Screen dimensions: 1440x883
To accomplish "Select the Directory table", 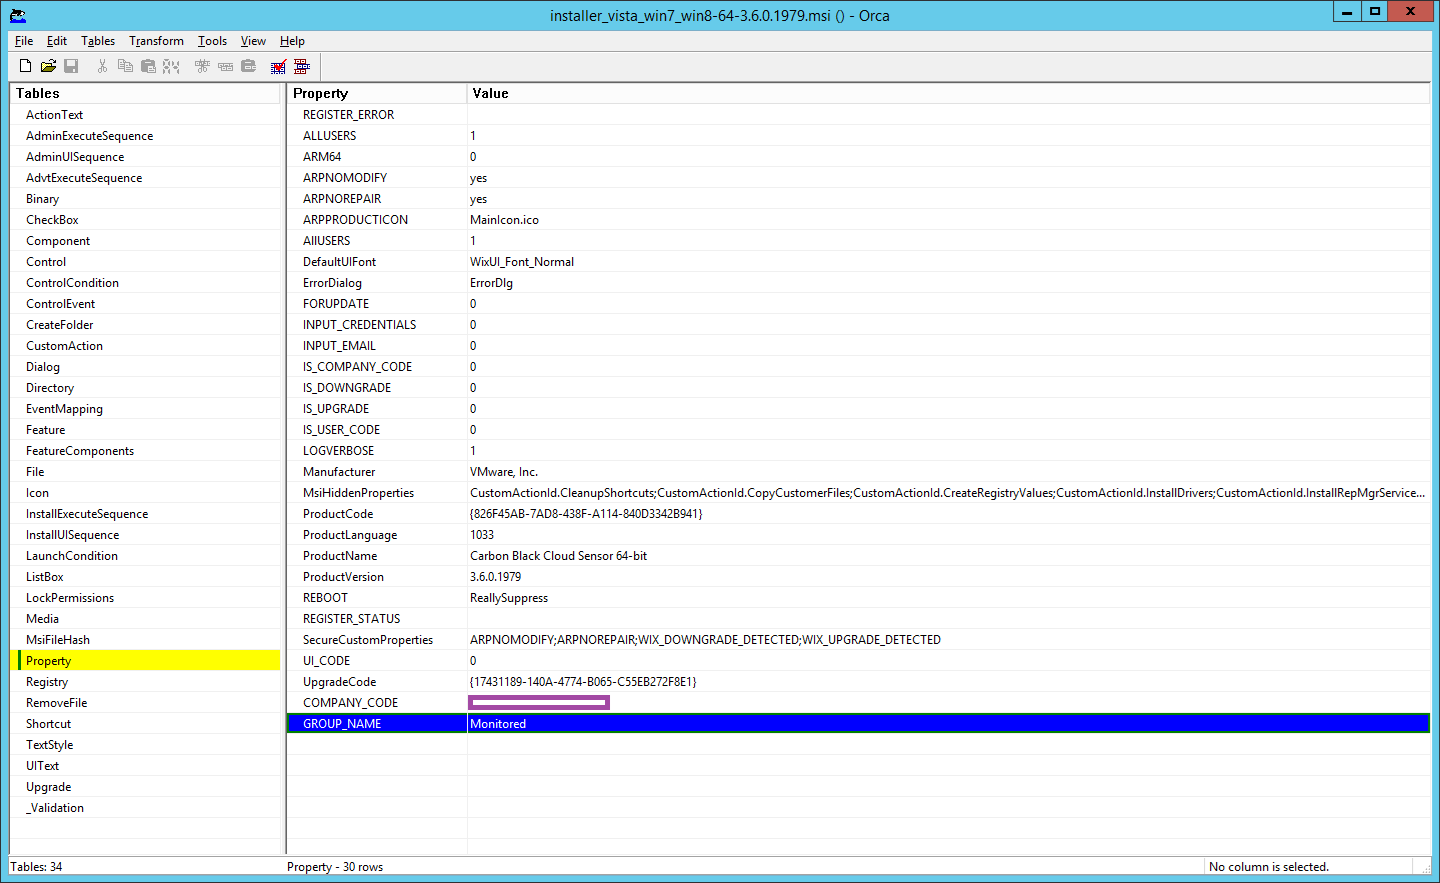I will [x=50, y=388].
